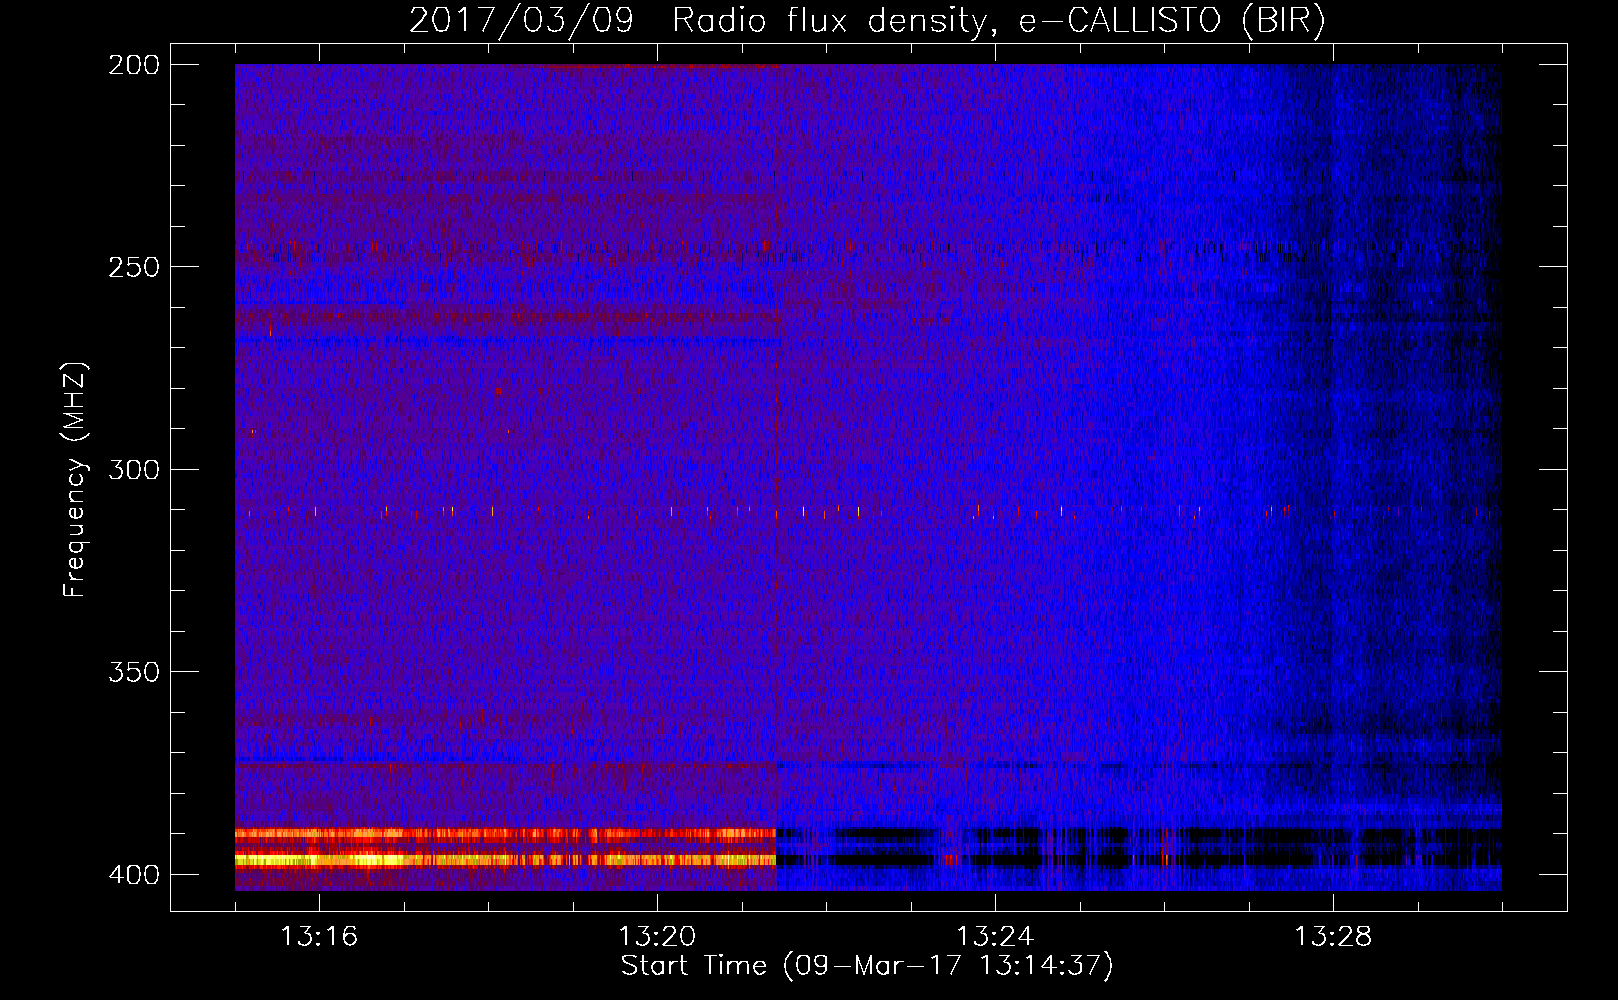Screen dimensions: 1618x1000
Task: Click the 300 frequency tick label
Action: [x=134, y=469]
